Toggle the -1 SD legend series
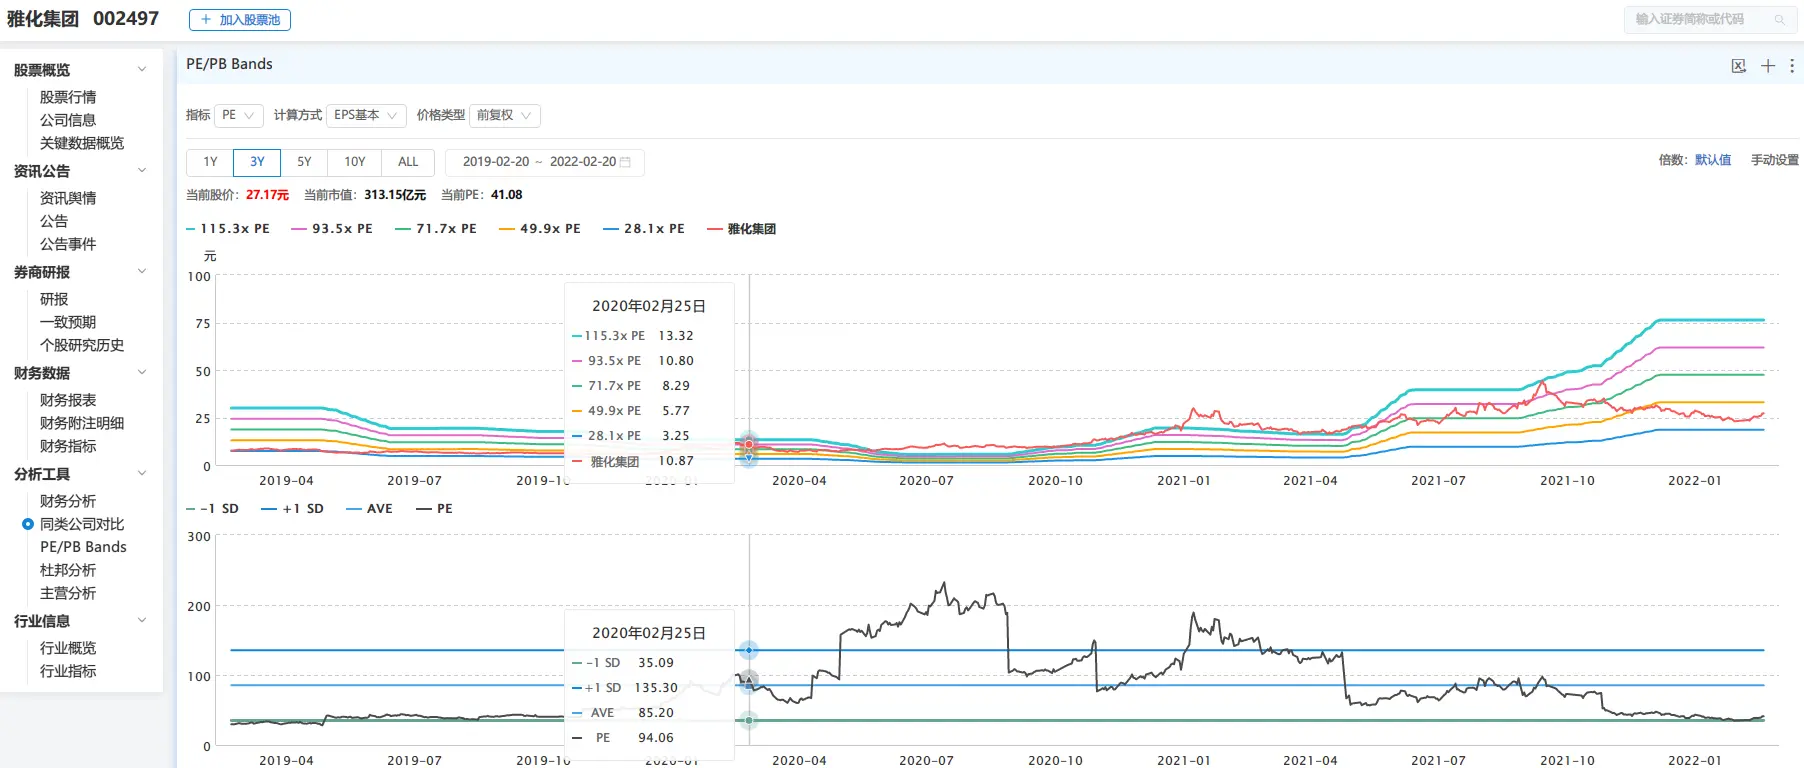 click(x=213, y=509)
